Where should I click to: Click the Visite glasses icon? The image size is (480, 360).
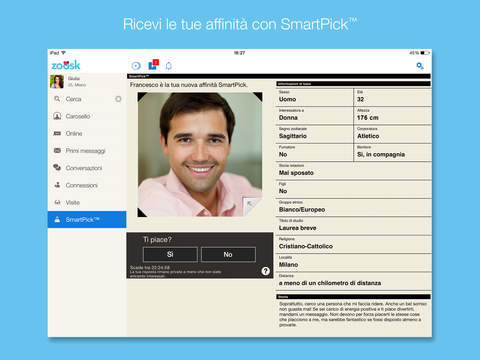[57, 202]
